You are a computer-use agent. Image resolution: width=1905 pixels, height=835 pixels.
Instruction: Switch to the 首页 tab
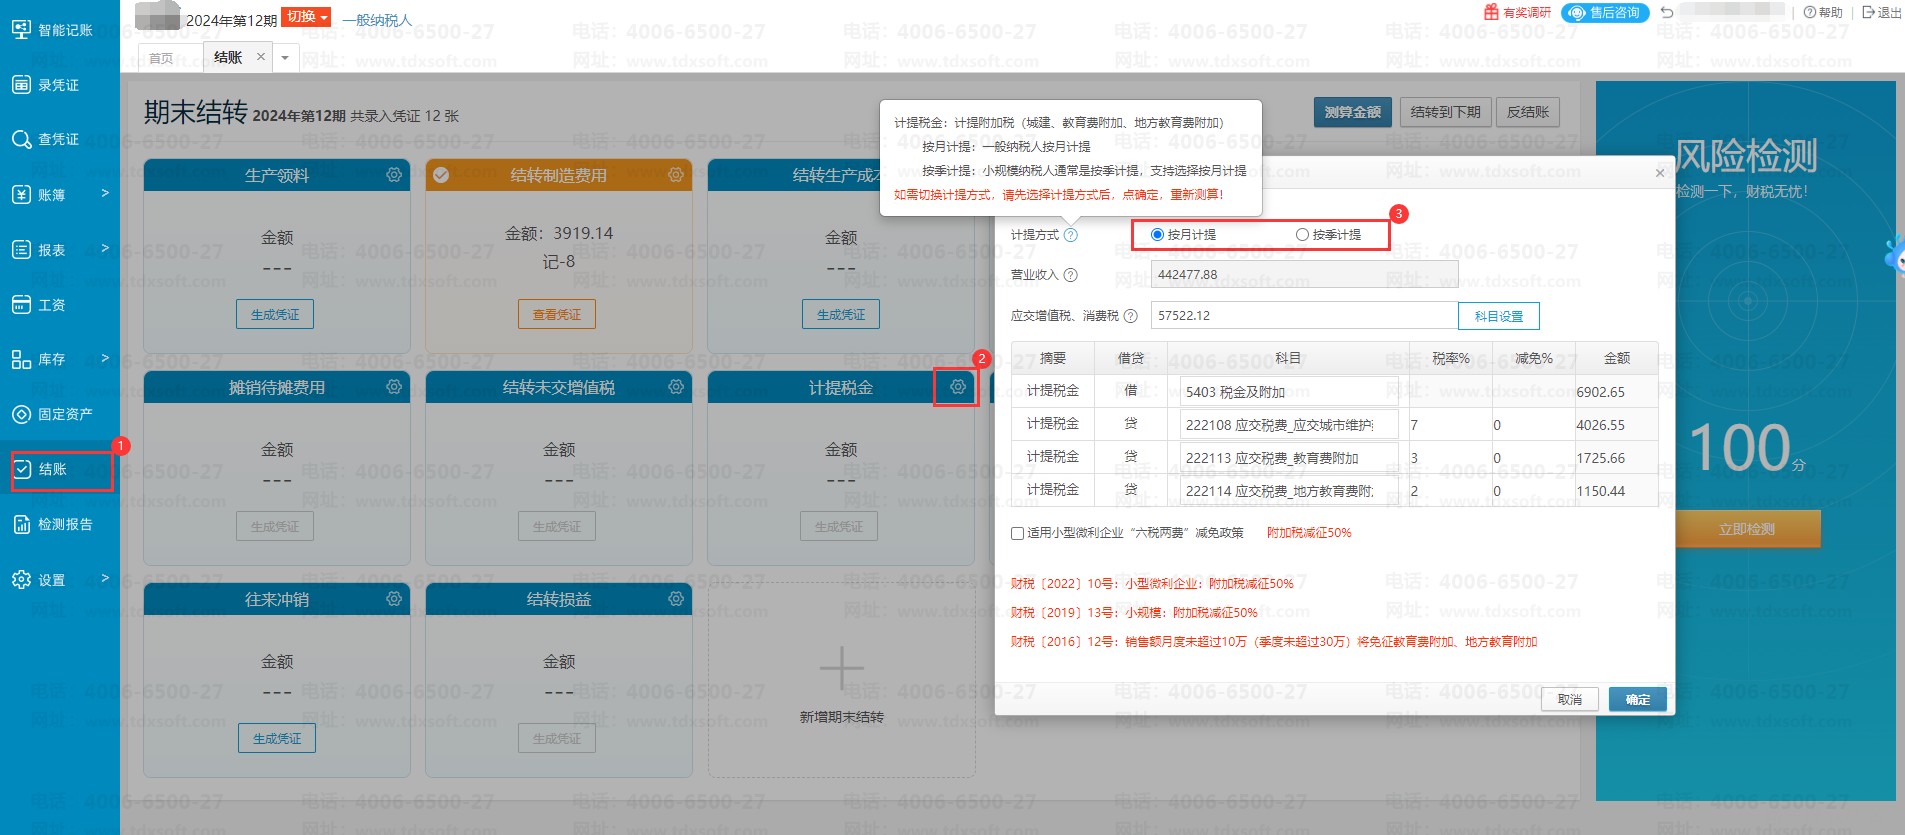[x=161, y=58]
